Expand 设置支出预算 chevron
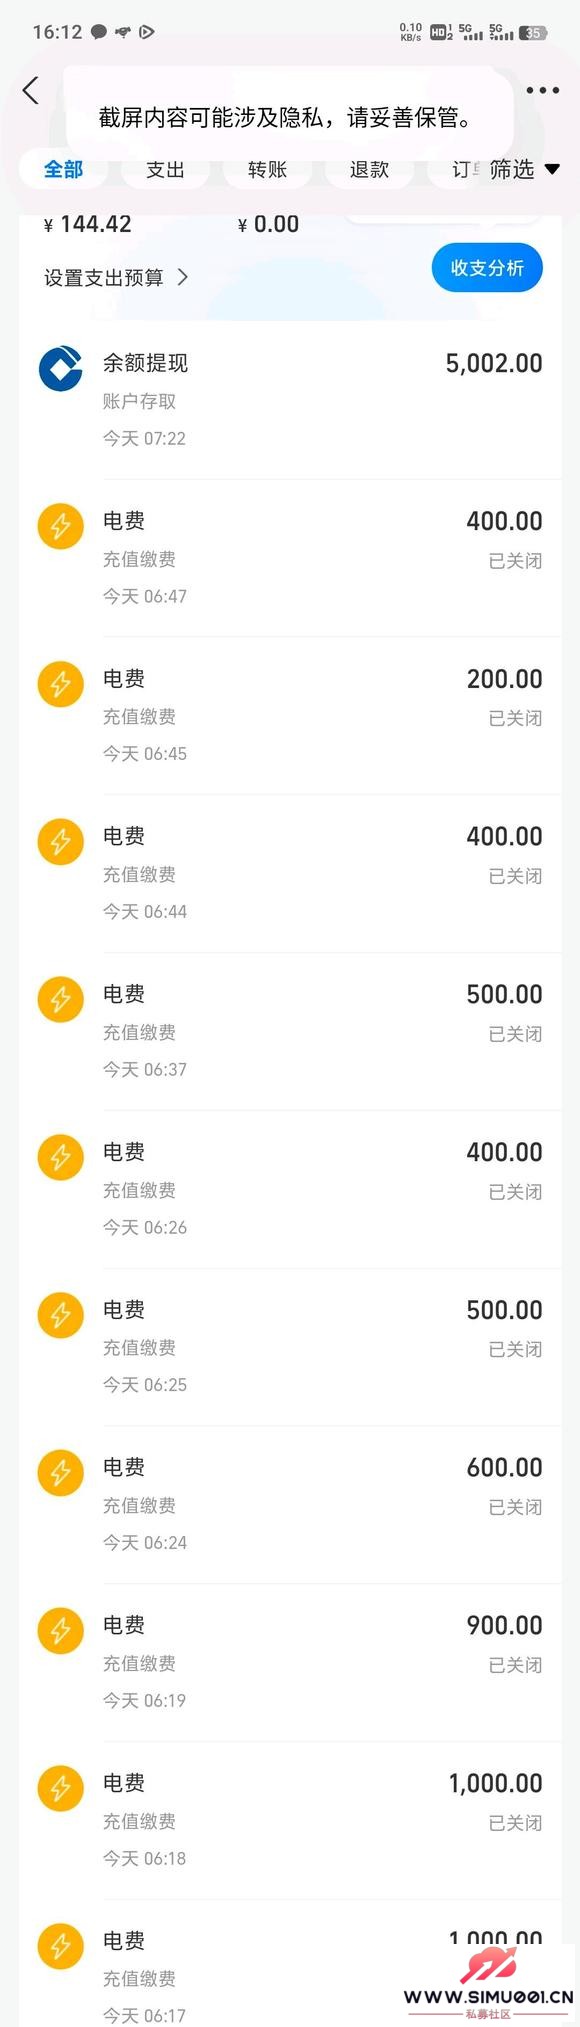 click(x=183, y=277)
